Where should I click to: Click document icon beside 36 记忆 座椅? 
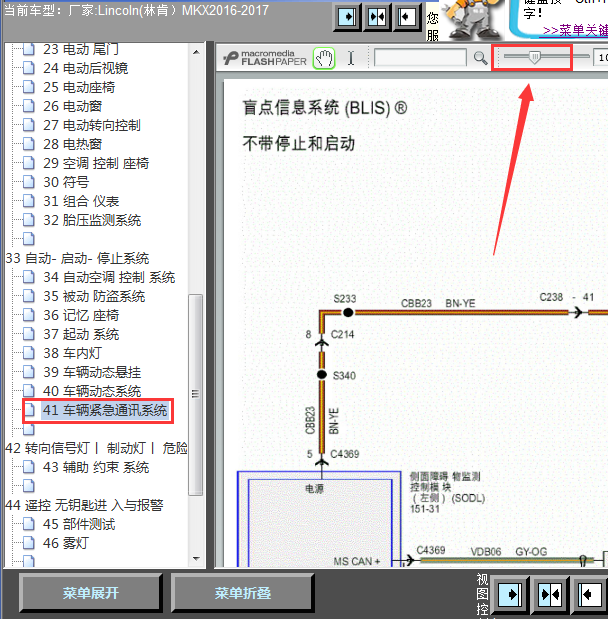click(28, 315)
